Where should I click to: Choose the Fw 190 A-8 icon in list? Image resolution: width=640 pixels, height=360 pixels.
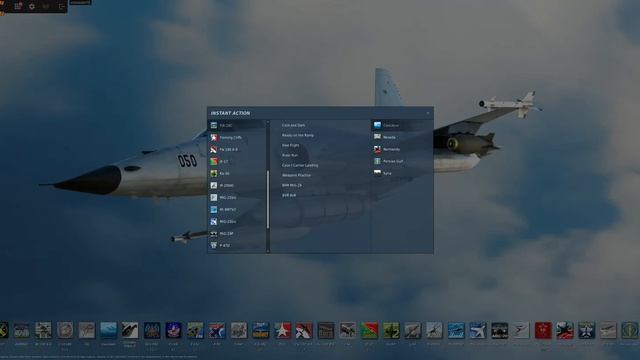(213, 149)
